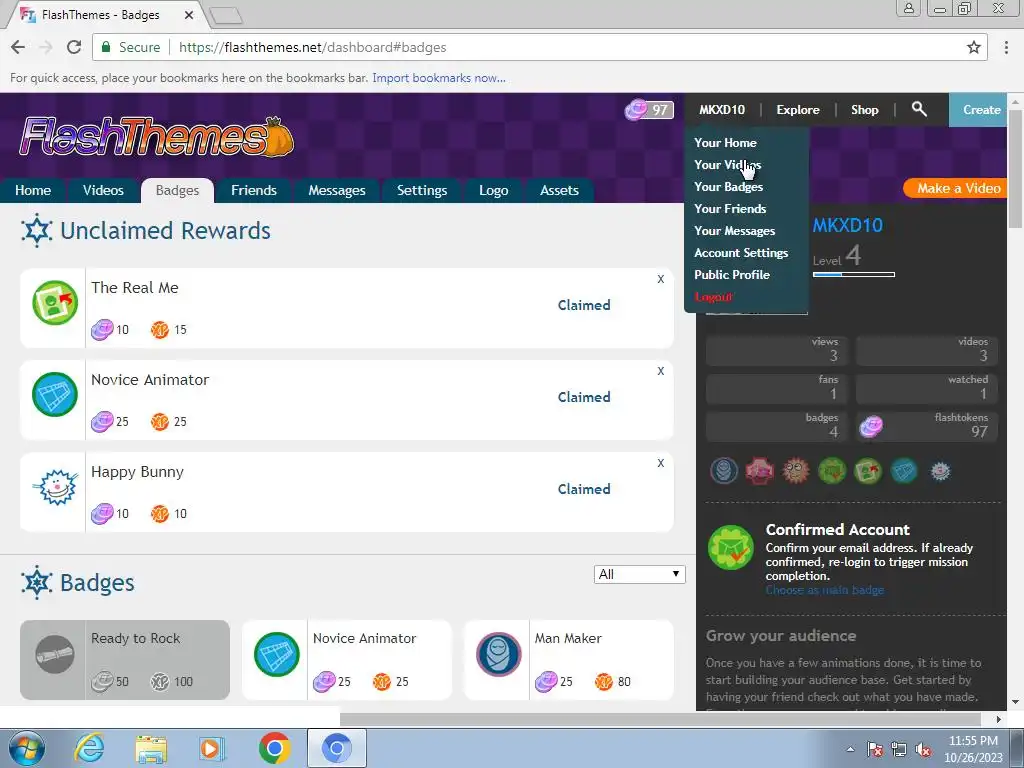Click Claimed on the Happy Bunny reward
Image resolution: width=1024 pixels, height=768 pixels.
coord(584,489)
